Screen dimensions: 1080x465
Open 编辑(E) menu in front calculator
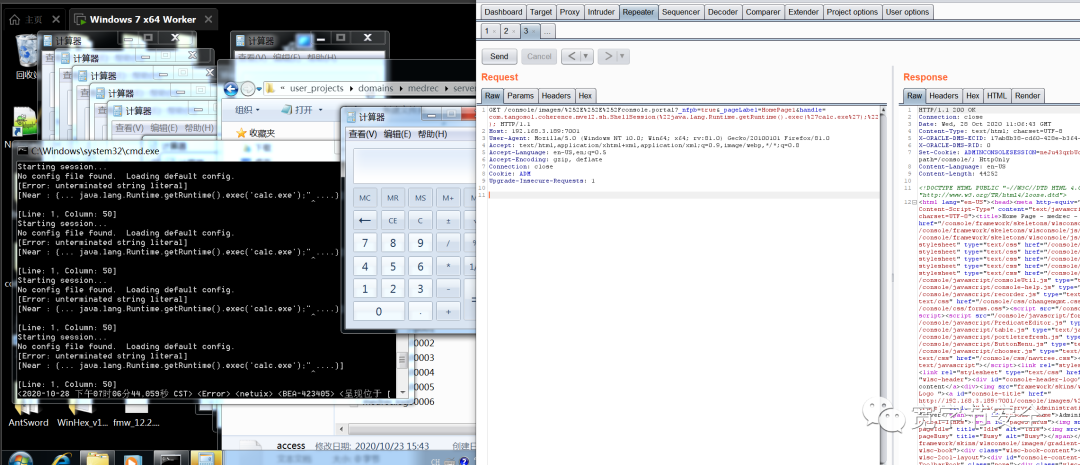point(397,134)
